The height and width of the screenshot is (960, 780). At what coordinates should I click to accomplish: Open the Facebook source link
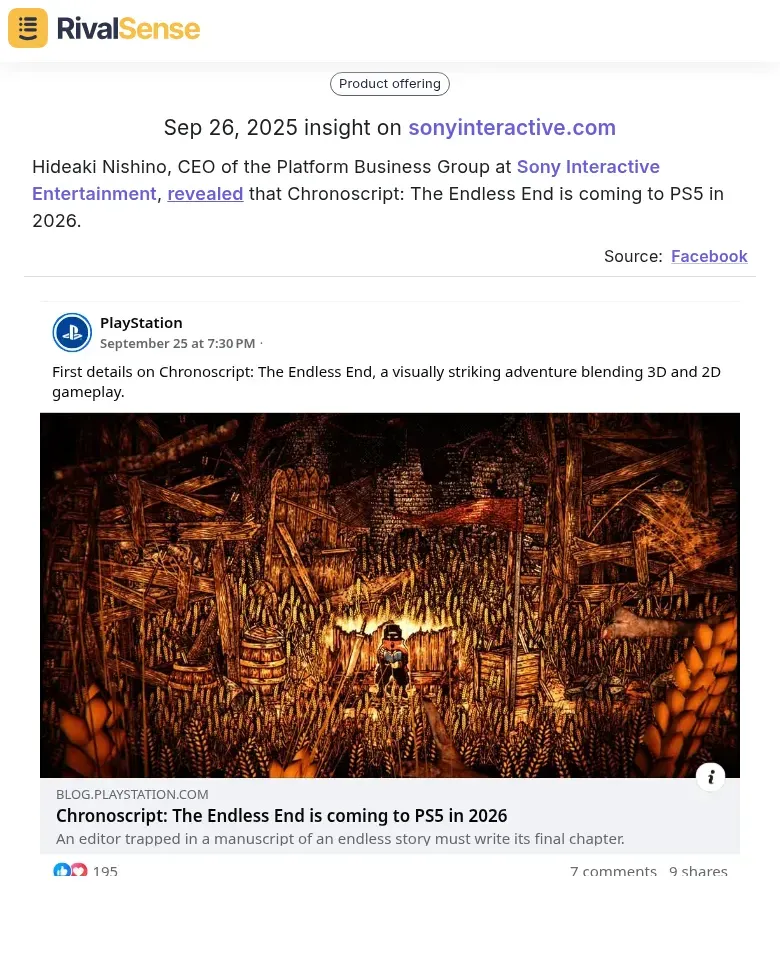[709, 256]
